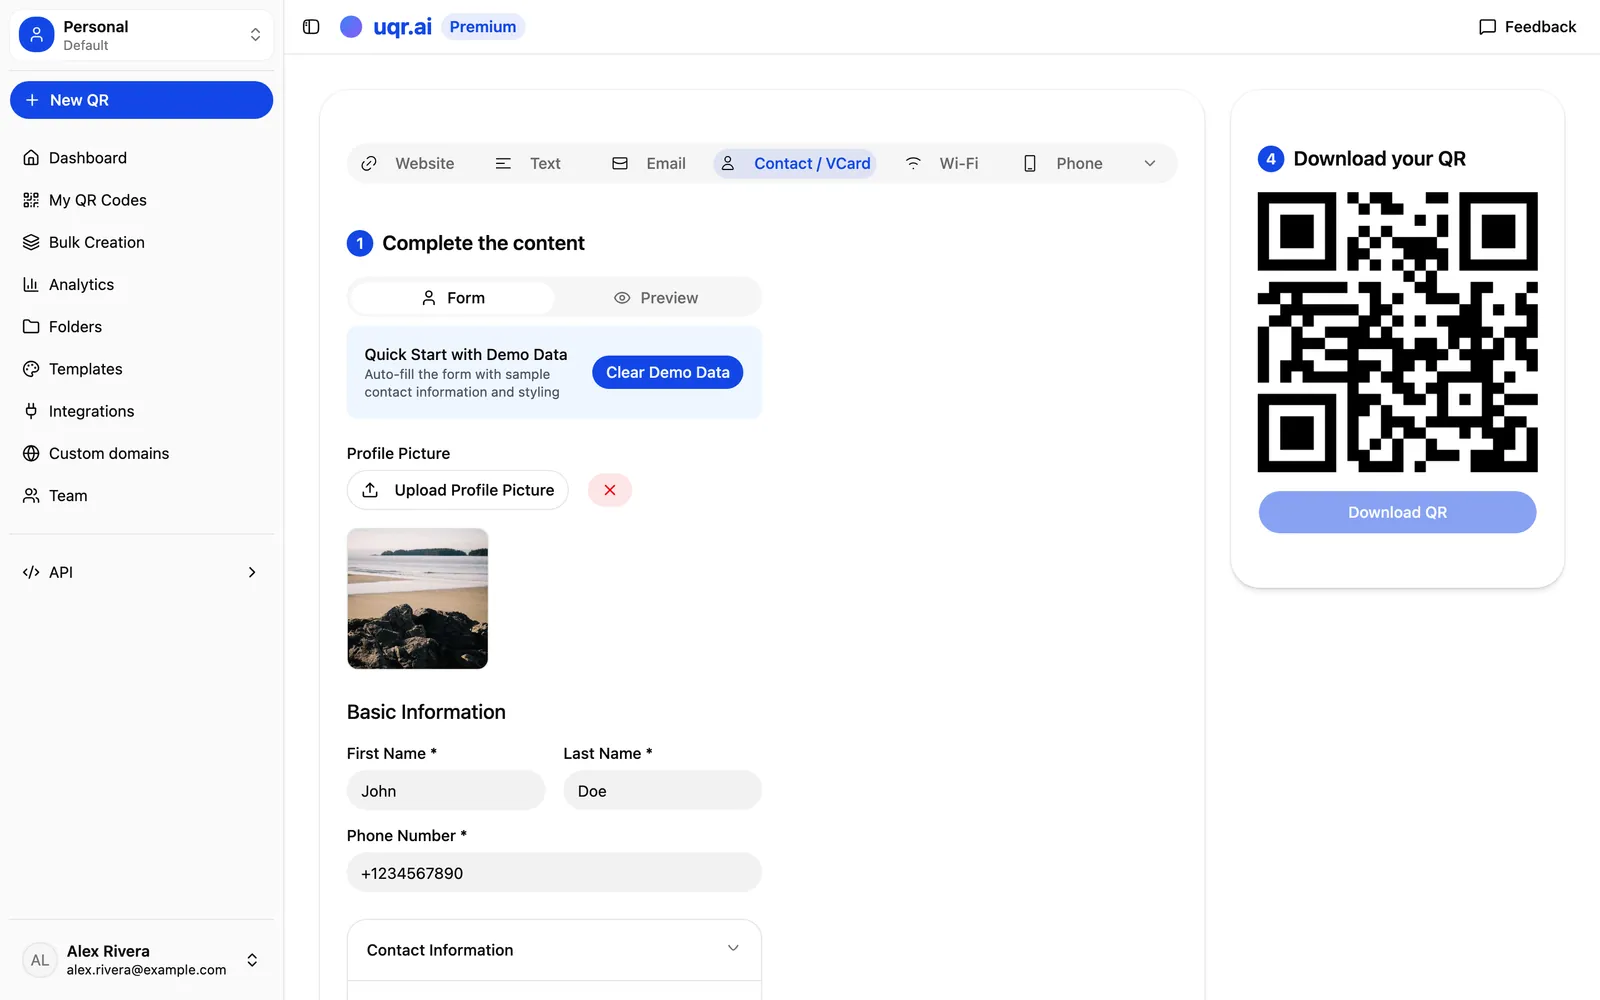Expand Contact Information section chevron
Image resolution: width=1600 pixels, height=1000 pixels.
[733, 948]
